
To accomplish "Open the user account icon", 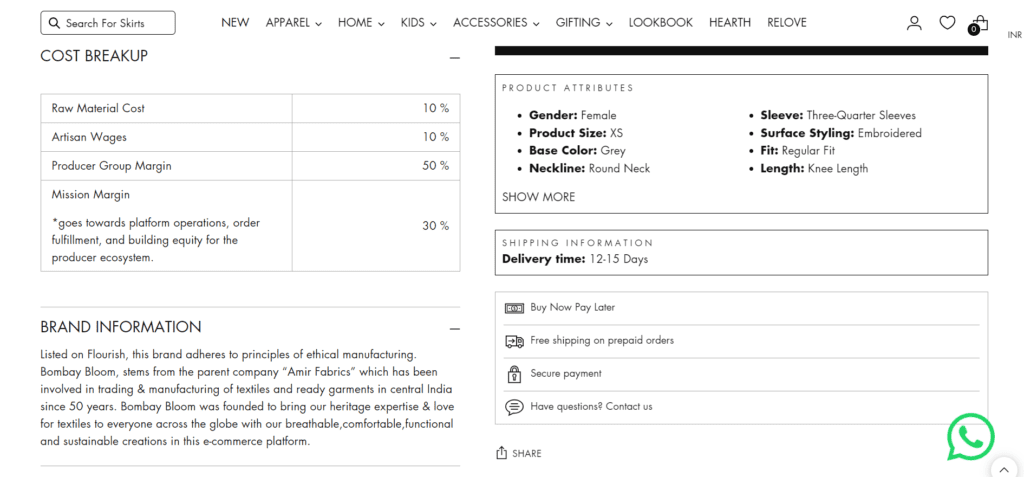I will [x=914, y=23].
